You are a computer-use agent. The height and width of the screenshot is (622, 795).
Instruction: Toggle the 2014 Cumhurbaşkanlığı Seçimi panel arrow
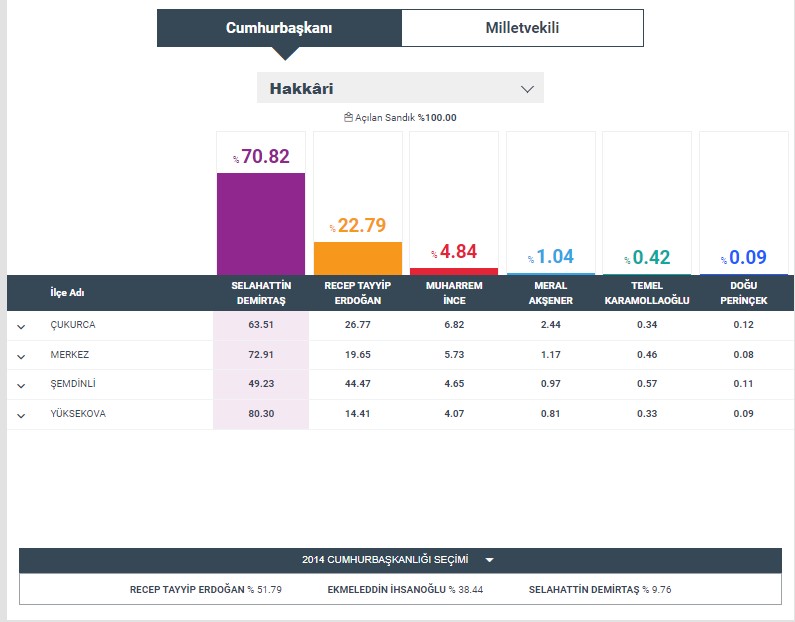point(490,561)
